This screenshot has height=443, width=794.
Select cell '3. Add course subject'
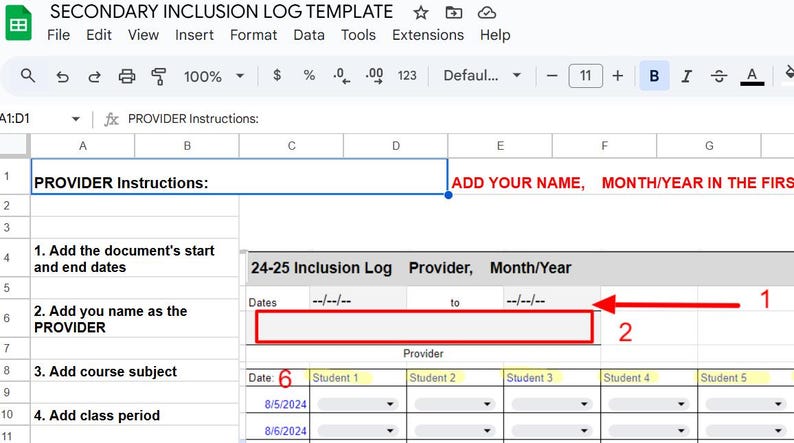134,371
